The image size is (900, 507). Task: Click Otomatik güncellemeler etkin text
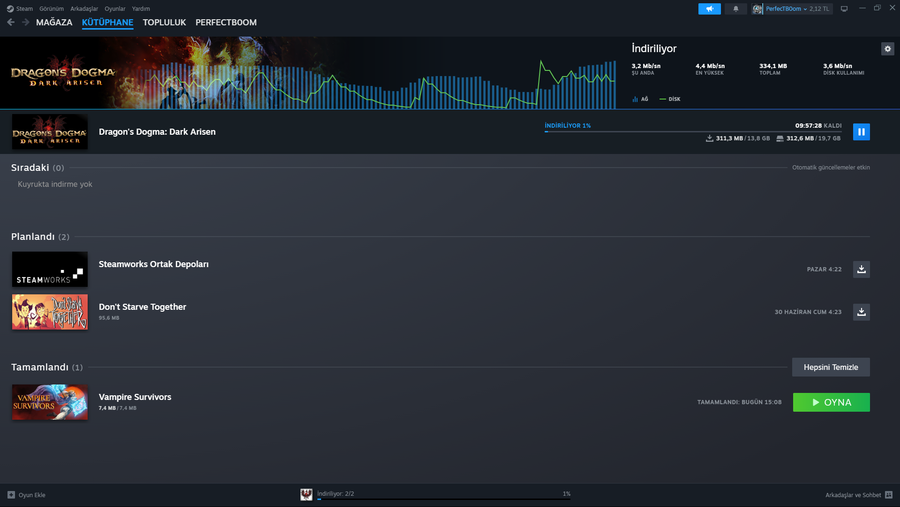click(831, 168)
